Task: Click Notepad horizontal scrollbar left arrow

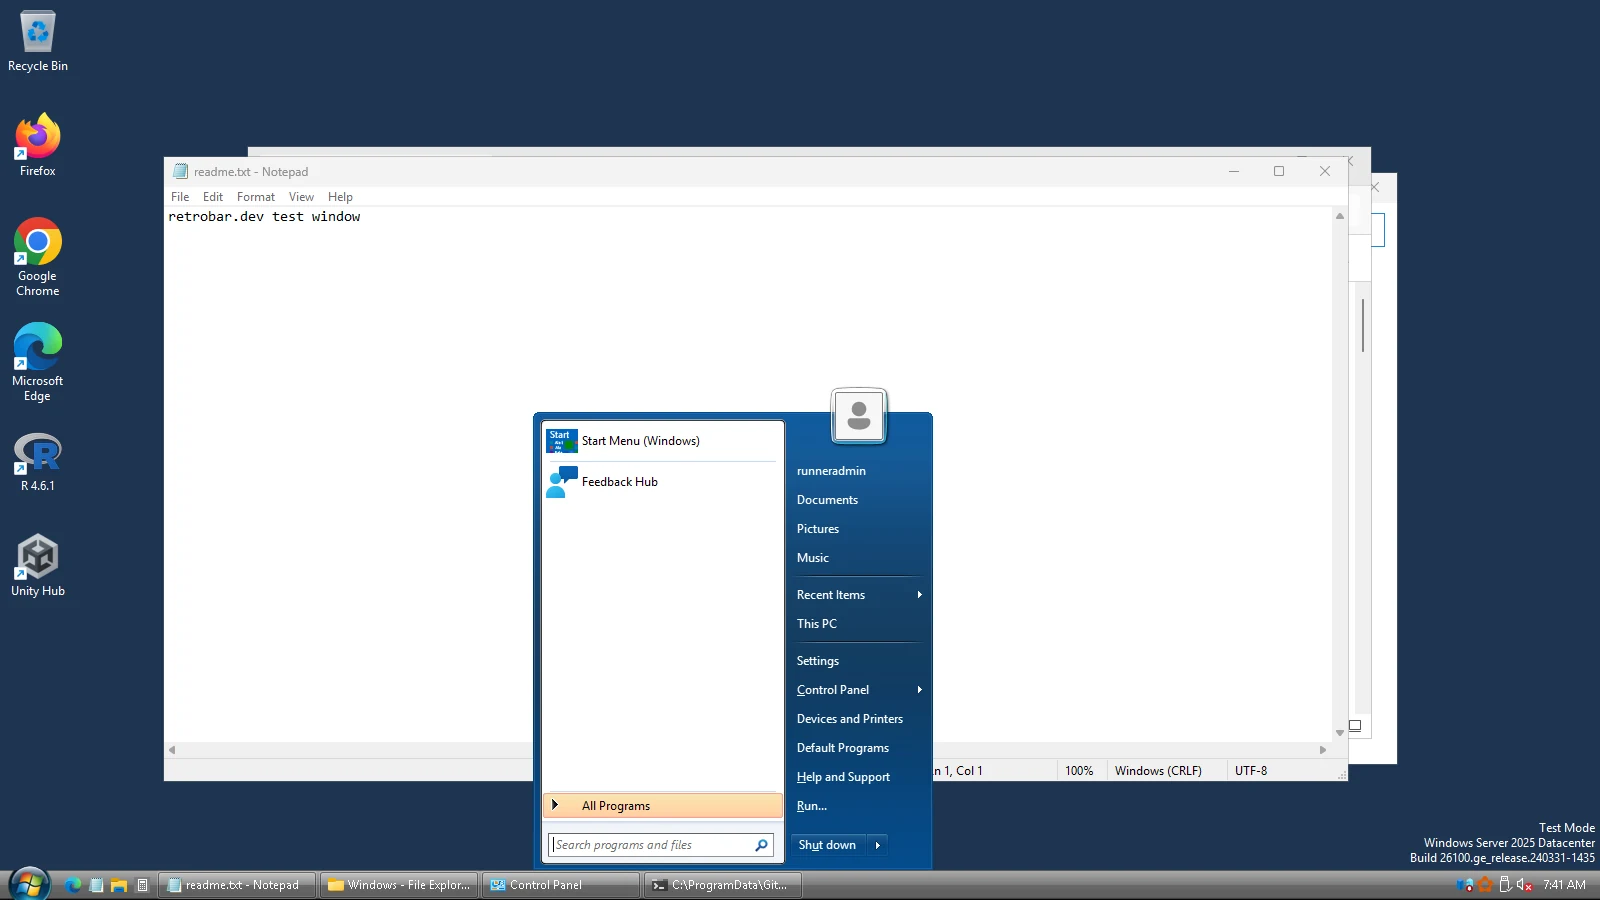Action: pos(172,749)
